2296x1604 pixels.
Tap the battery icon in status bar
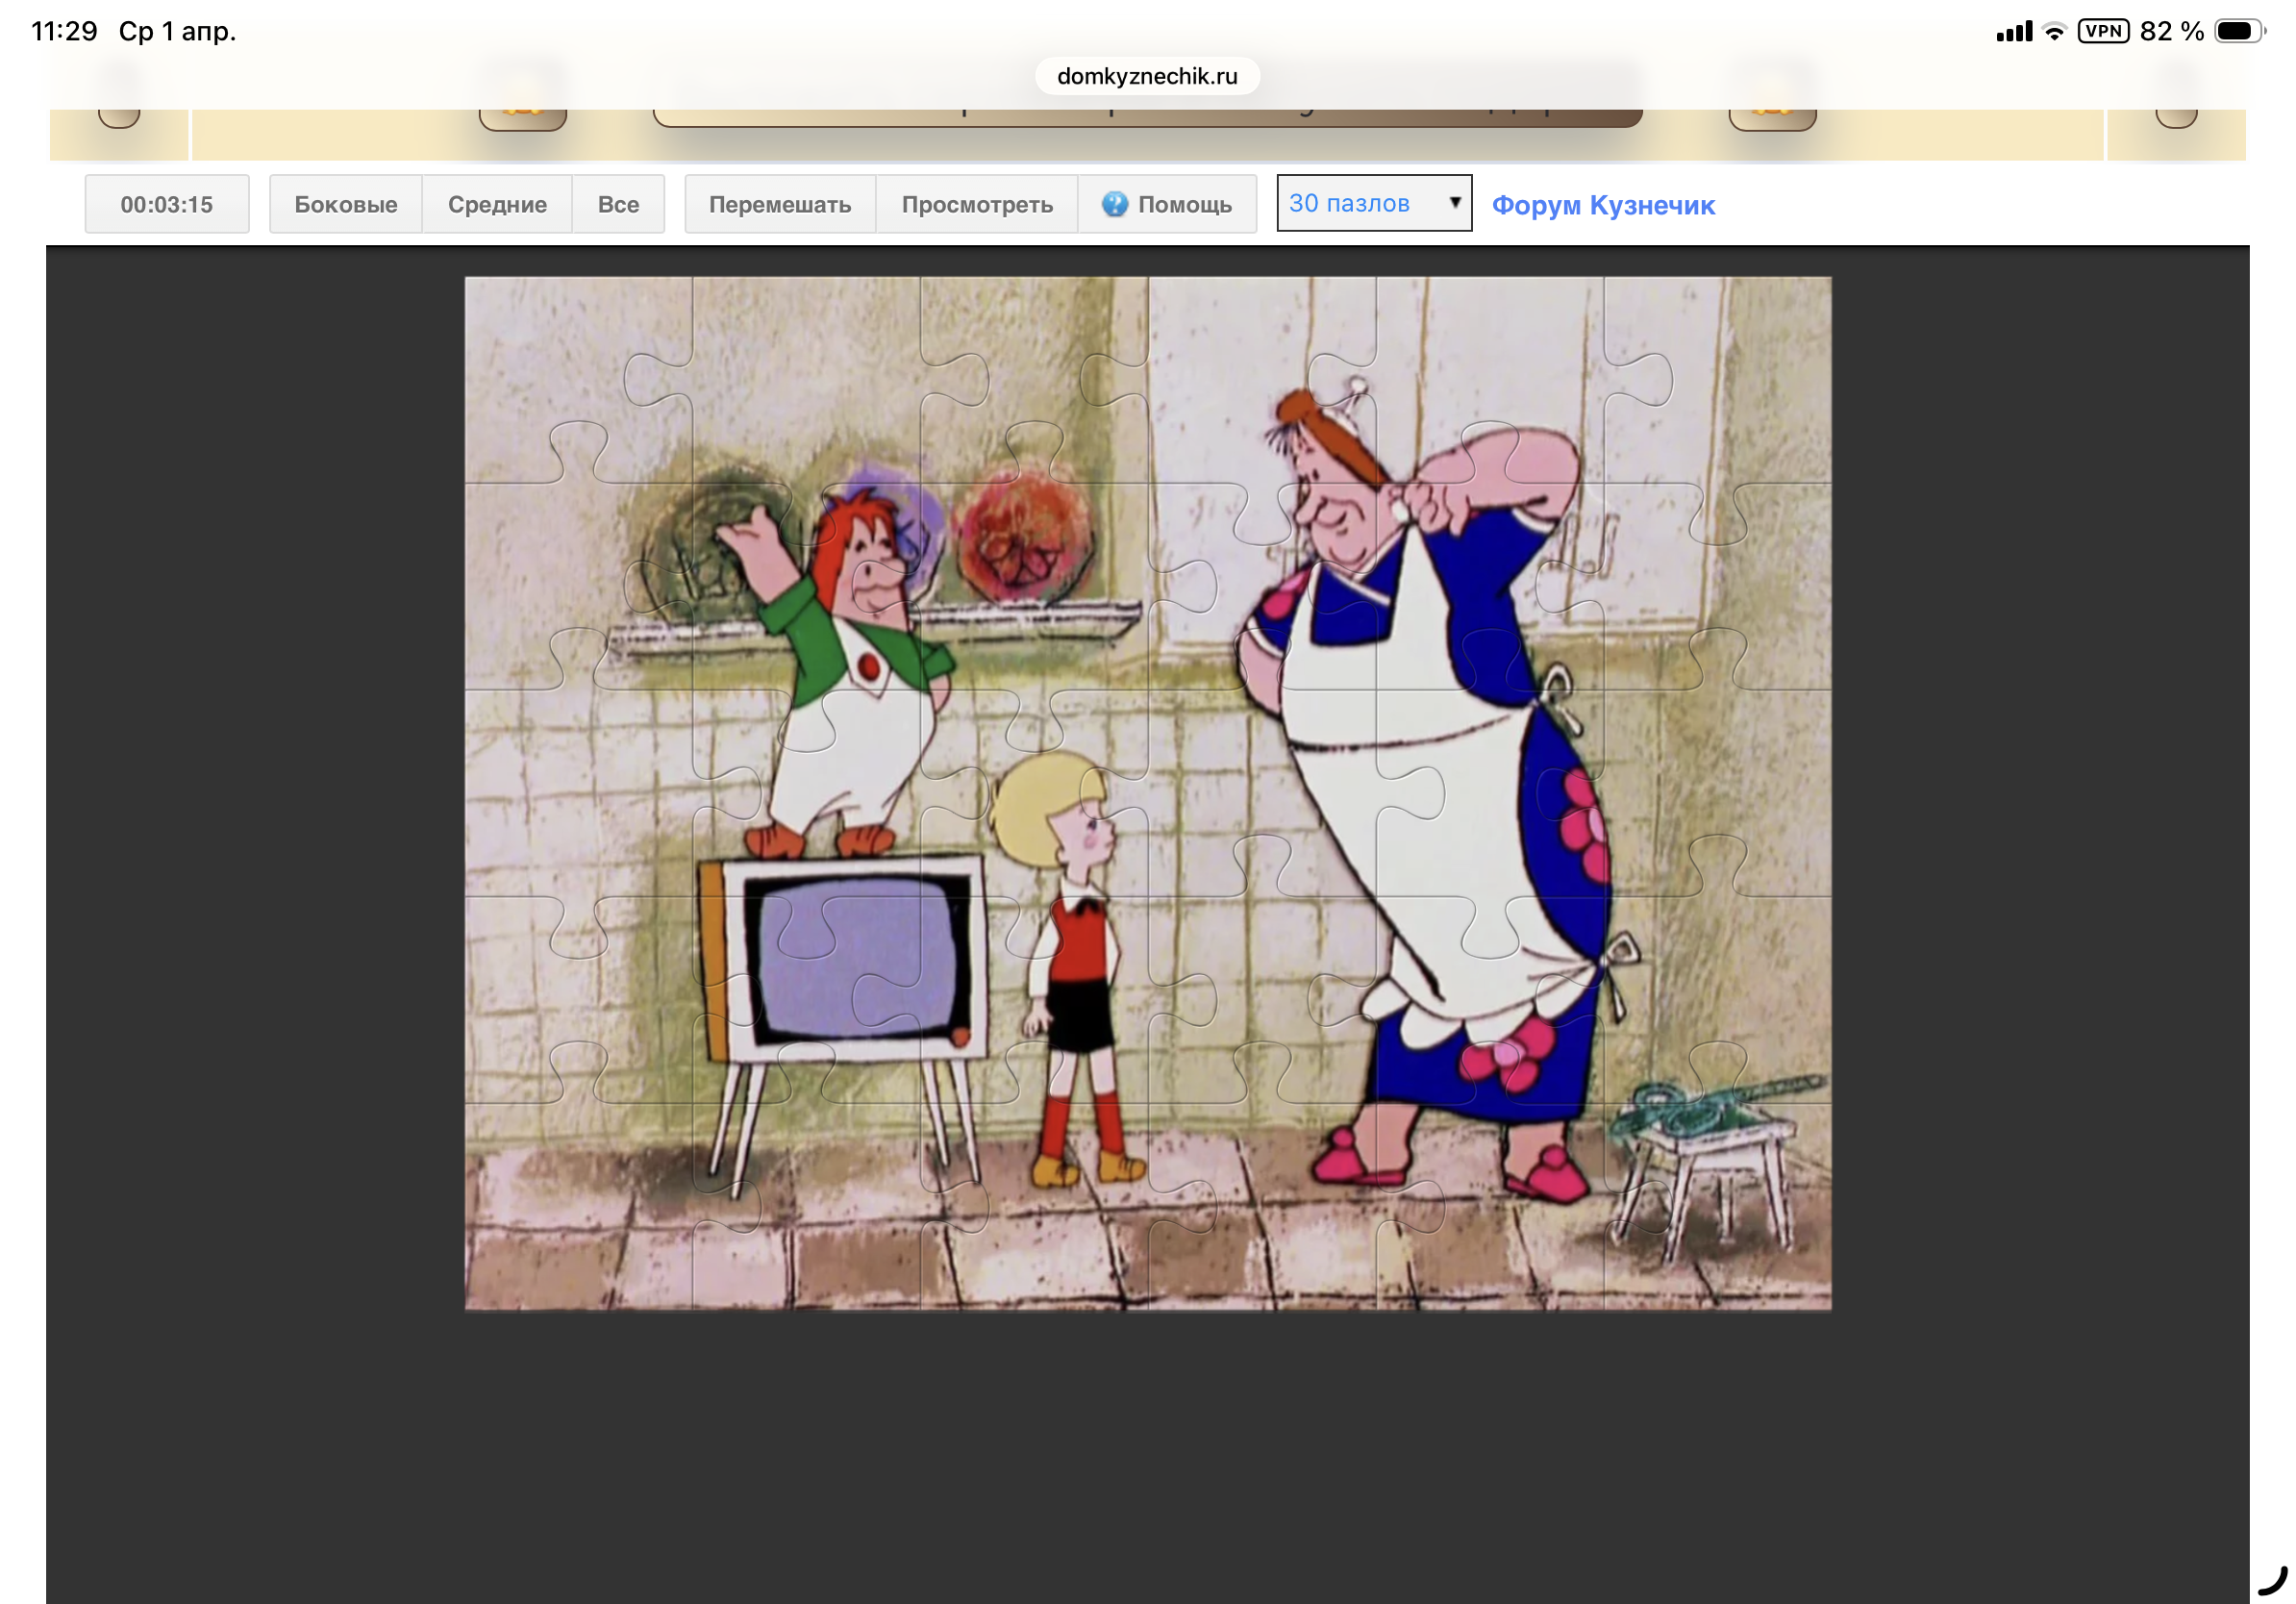2238,31
